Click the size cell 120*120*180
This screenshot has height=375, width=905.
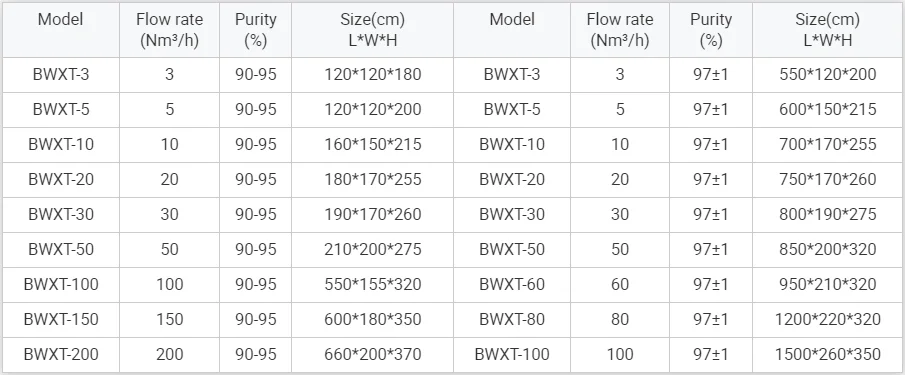pos(372,74)
